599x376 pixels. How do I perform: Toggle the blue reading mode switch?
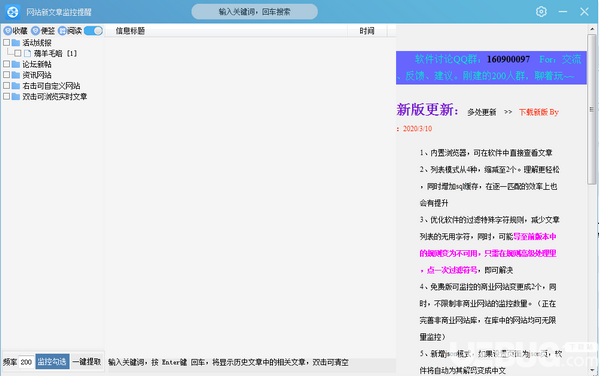pos(93,31)
